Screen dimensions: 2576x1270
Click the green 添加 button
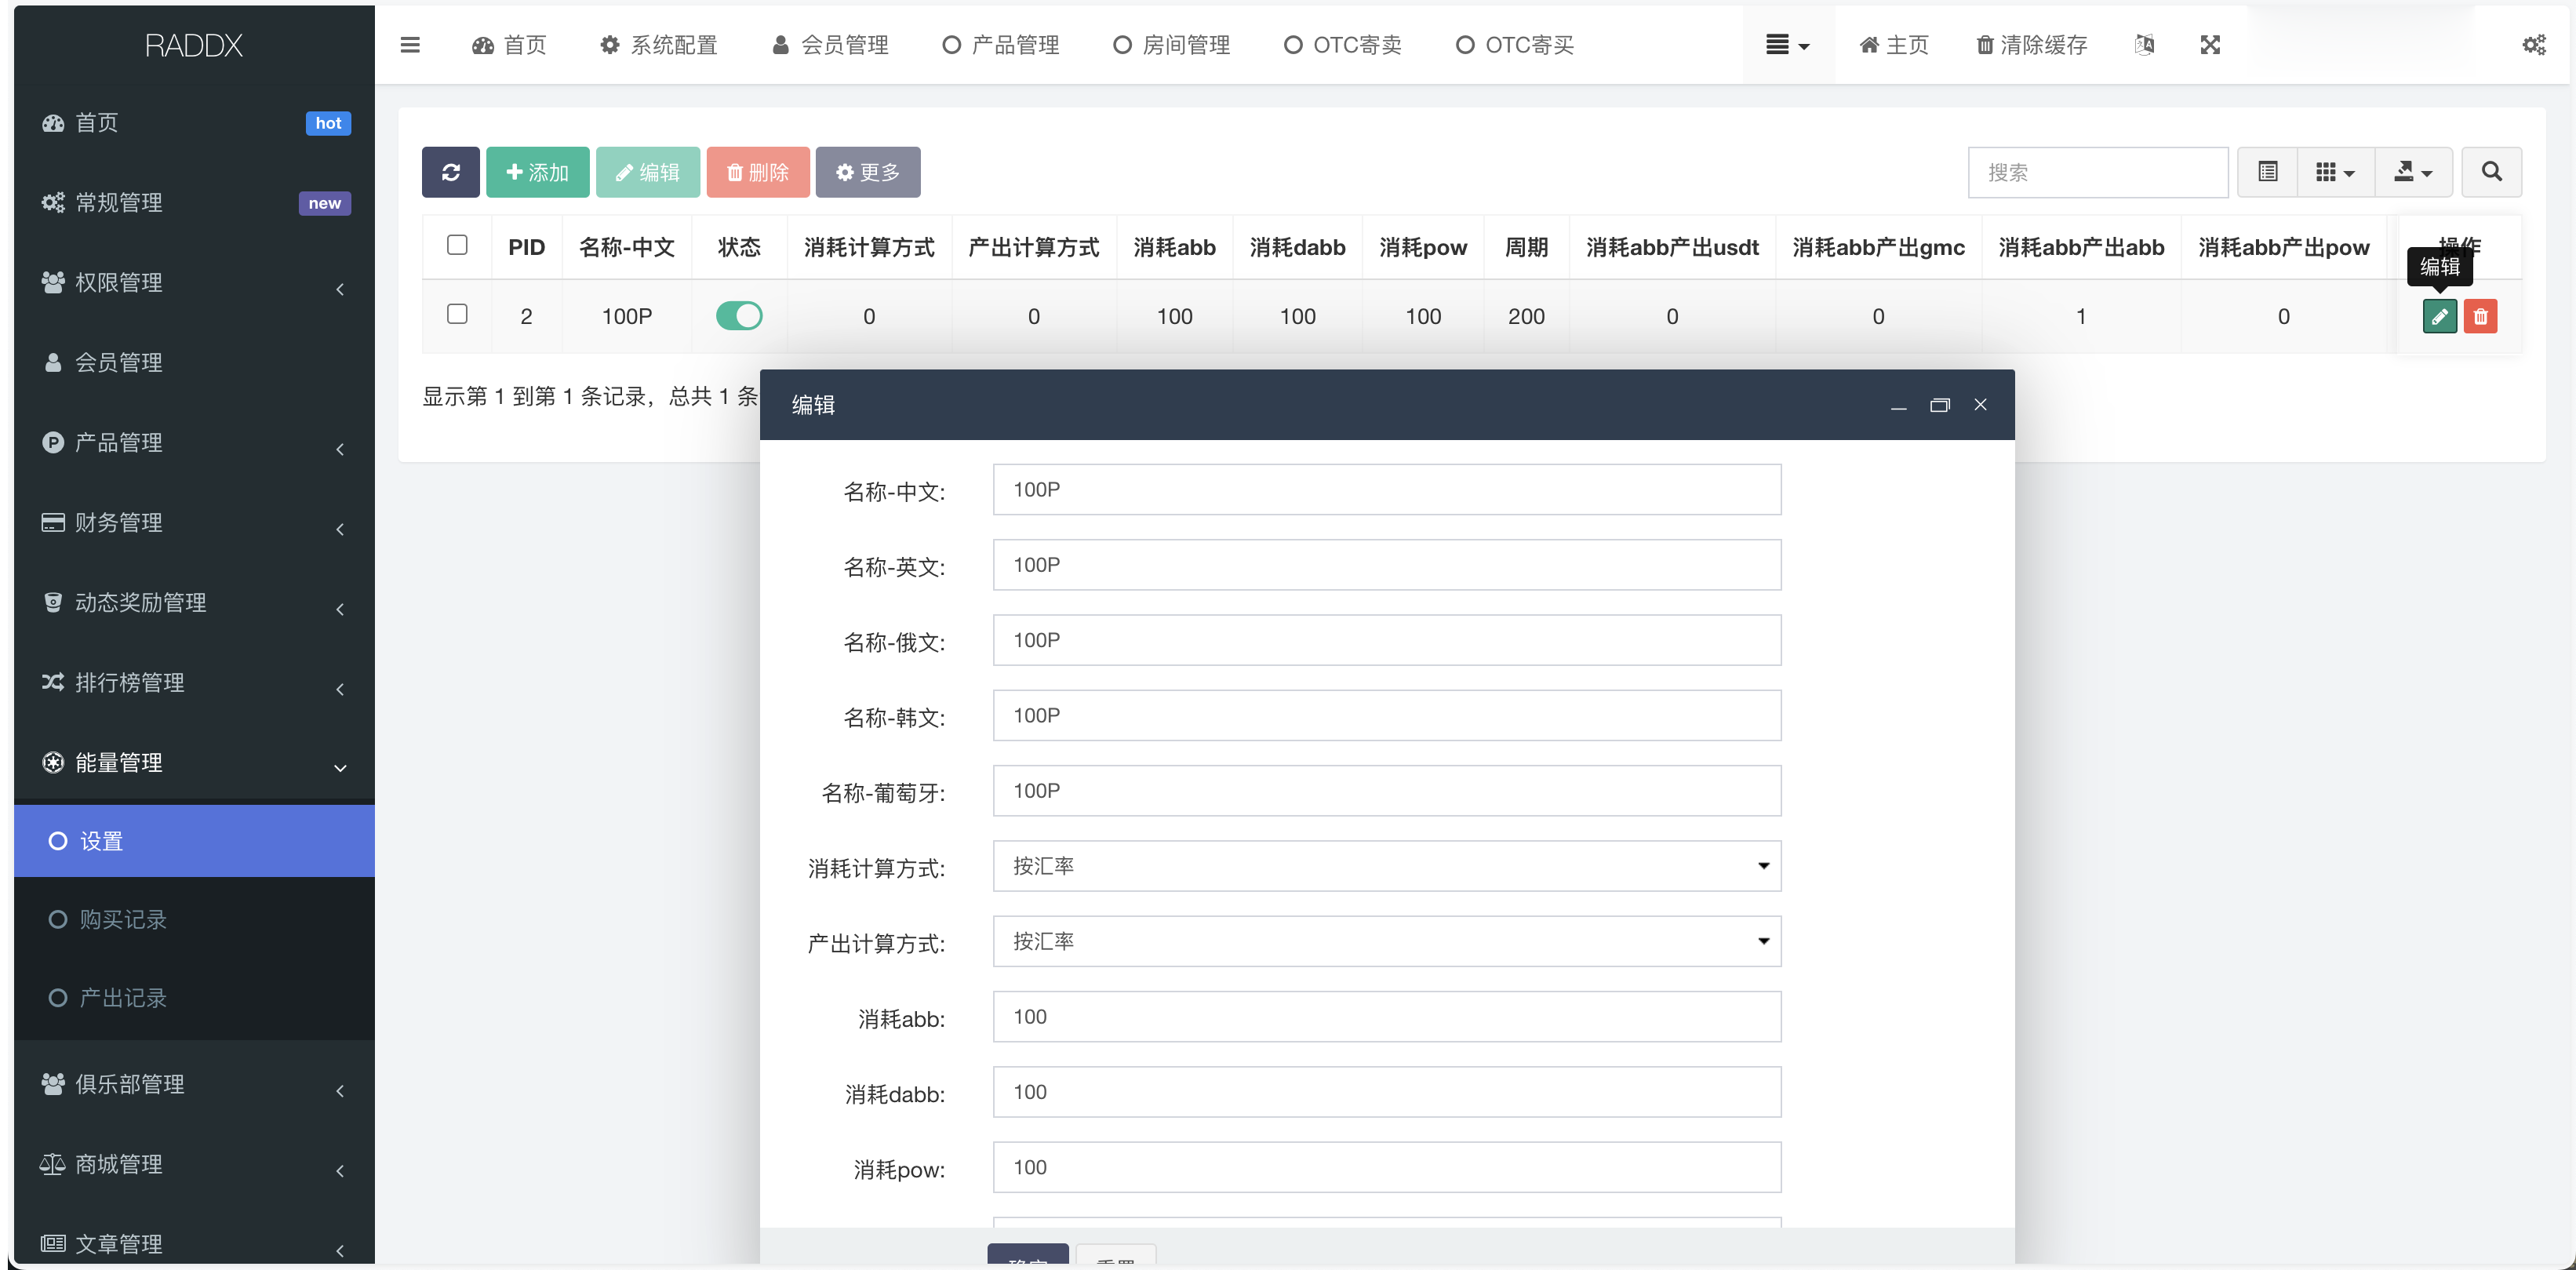point(537,172)
